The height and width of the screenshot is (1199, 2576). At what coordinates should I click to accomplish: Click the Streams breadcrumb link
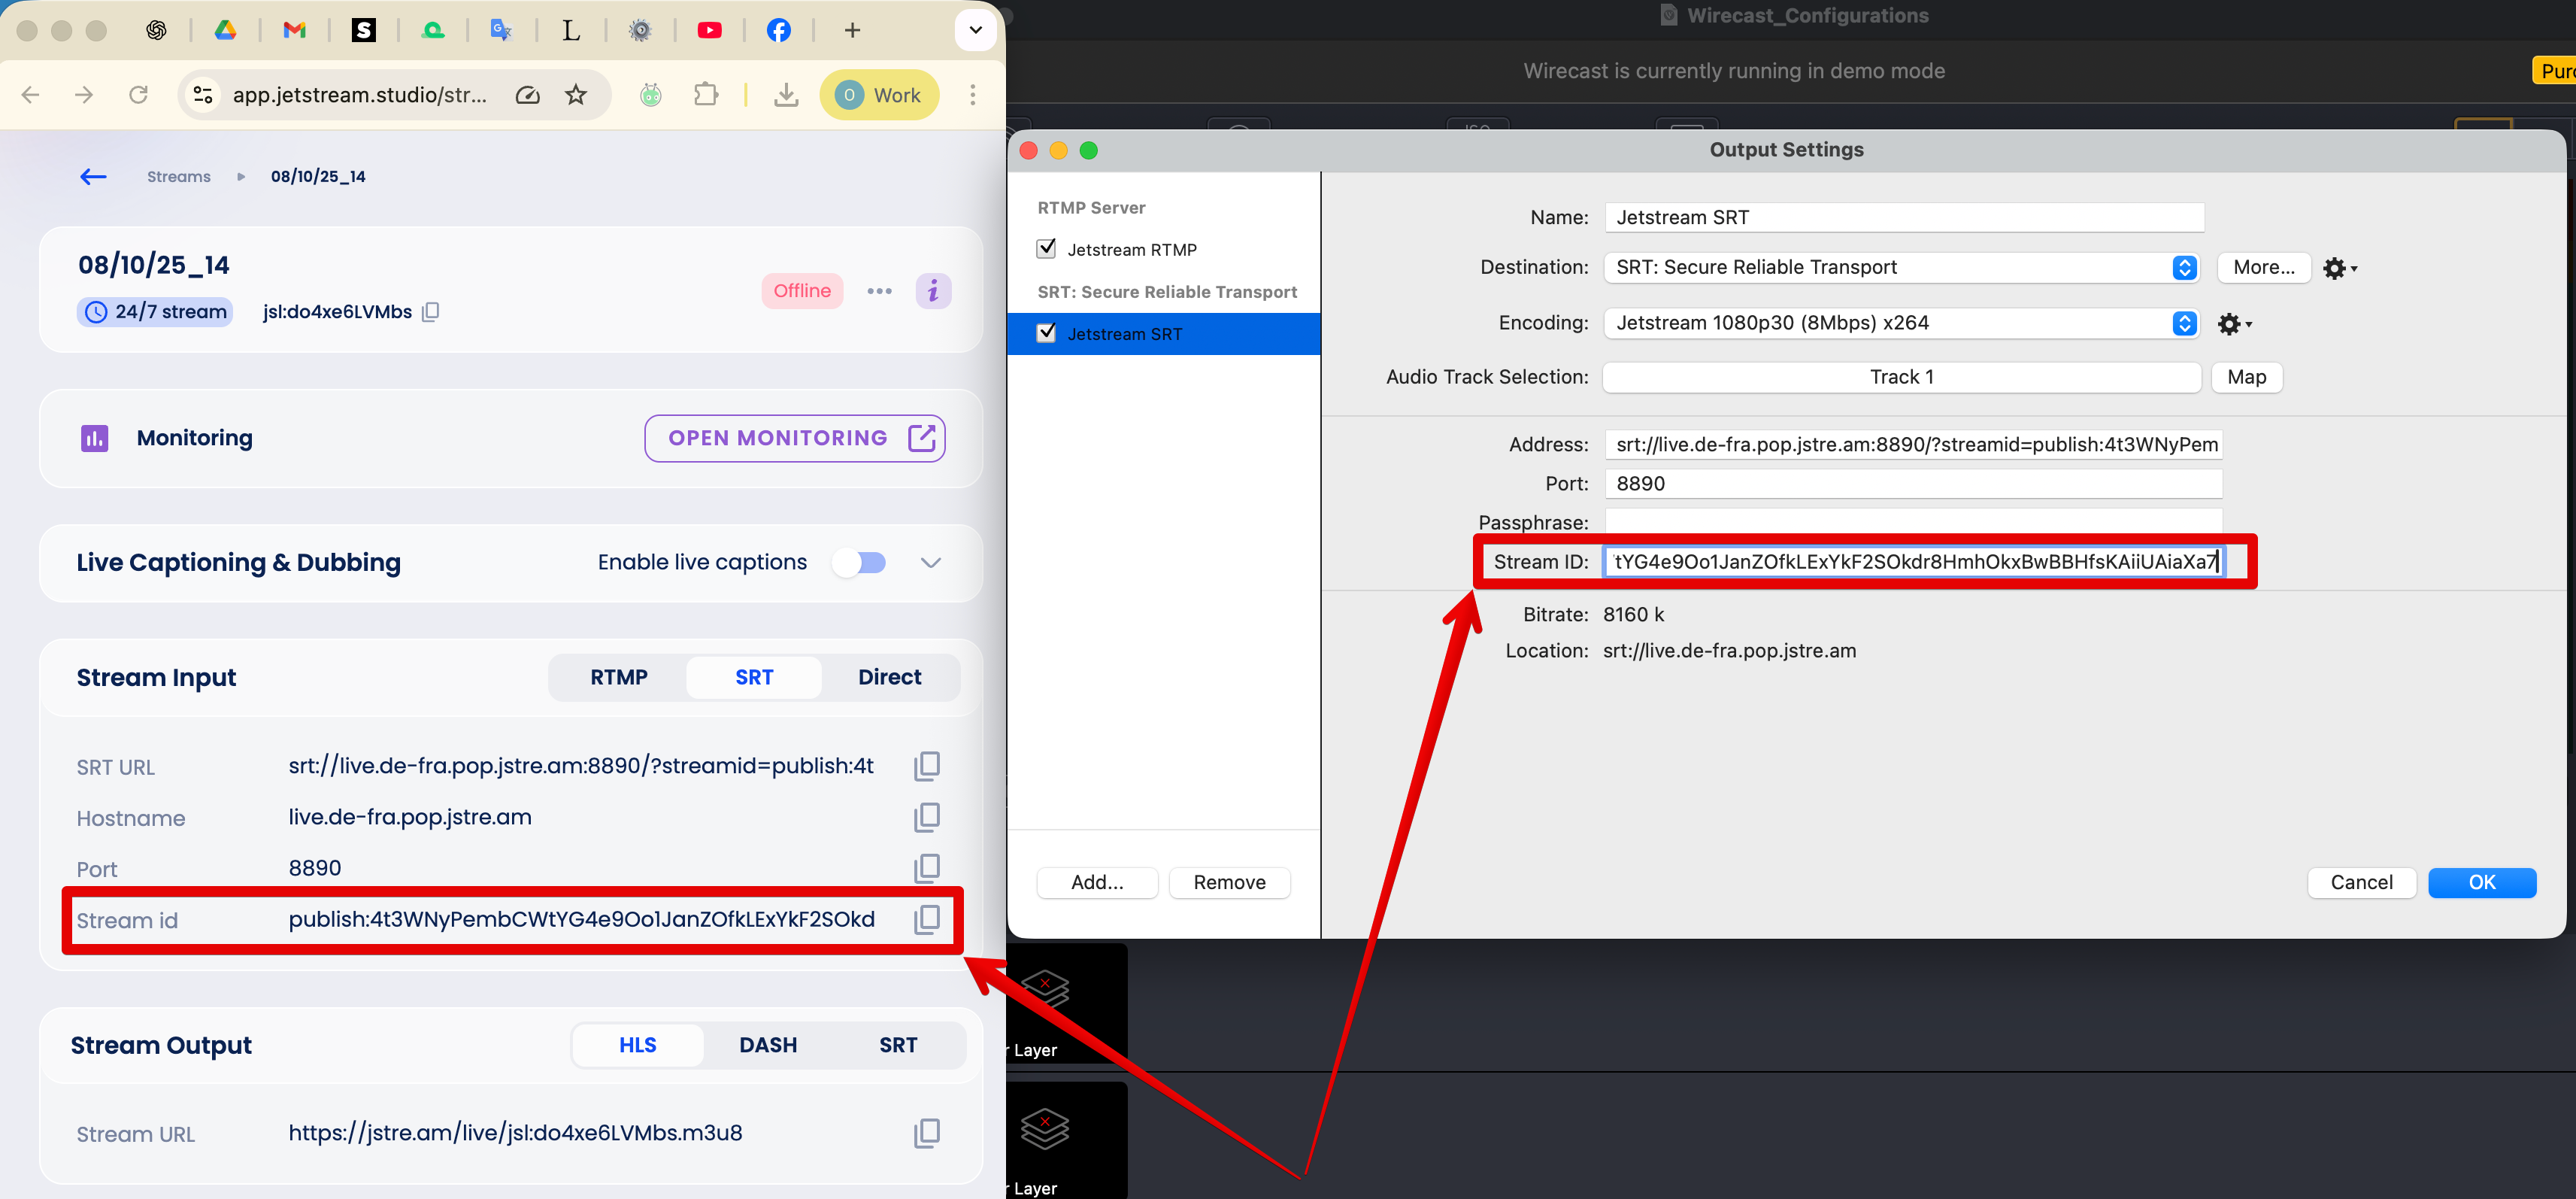click(178, 177)
